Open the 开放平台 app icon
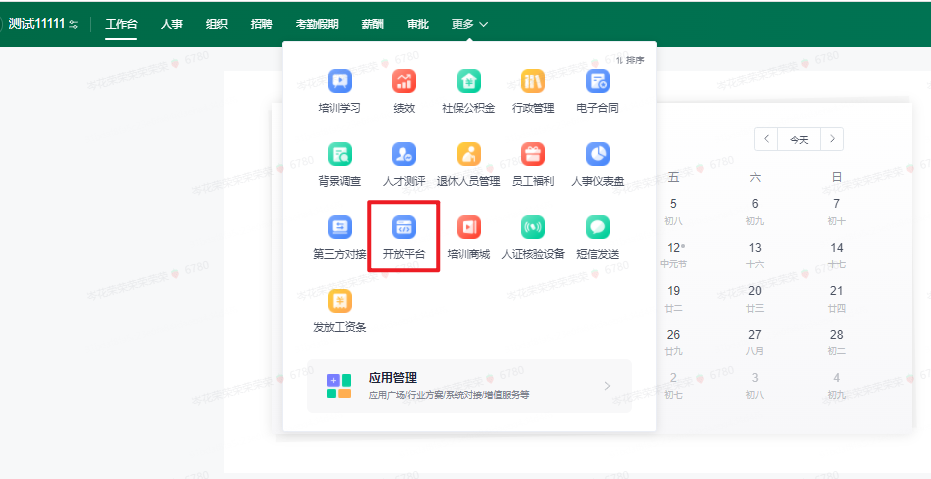This screenshot has width=931, height=479. click(x=404, y=227)
